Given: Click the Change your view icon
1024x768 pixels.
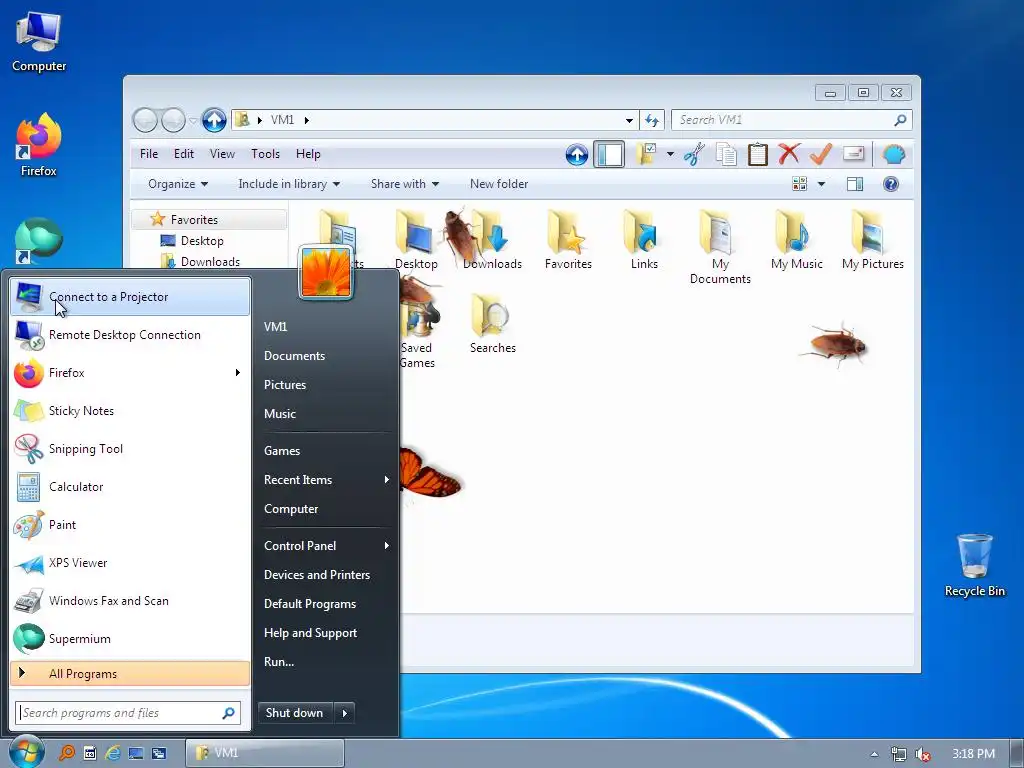Looking at the screenshot, I should [x=799, y=184].
